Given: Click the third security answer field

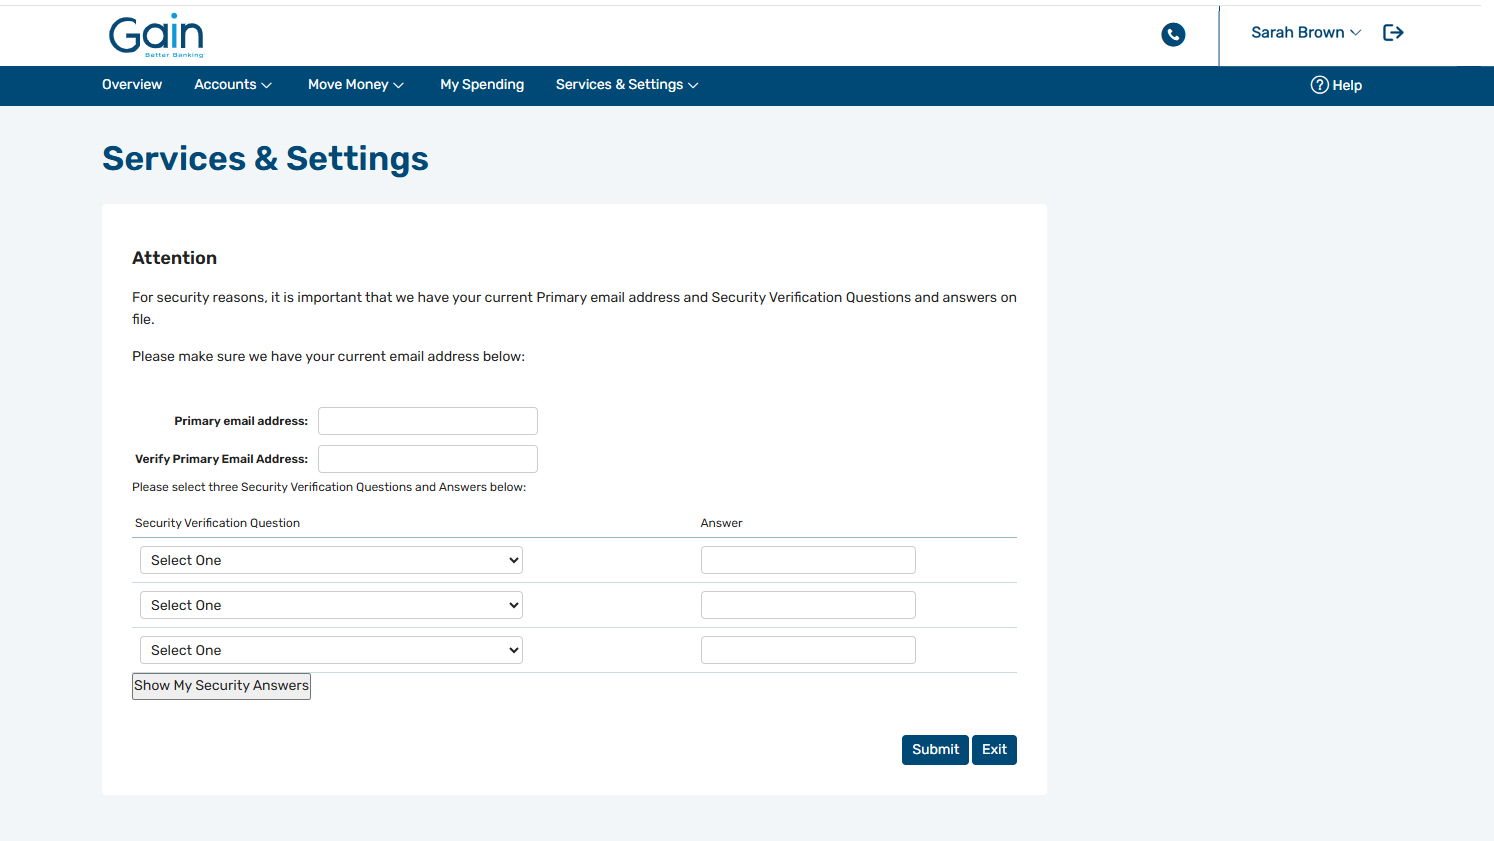Looking at the screenshot, I should pos(808,650).
